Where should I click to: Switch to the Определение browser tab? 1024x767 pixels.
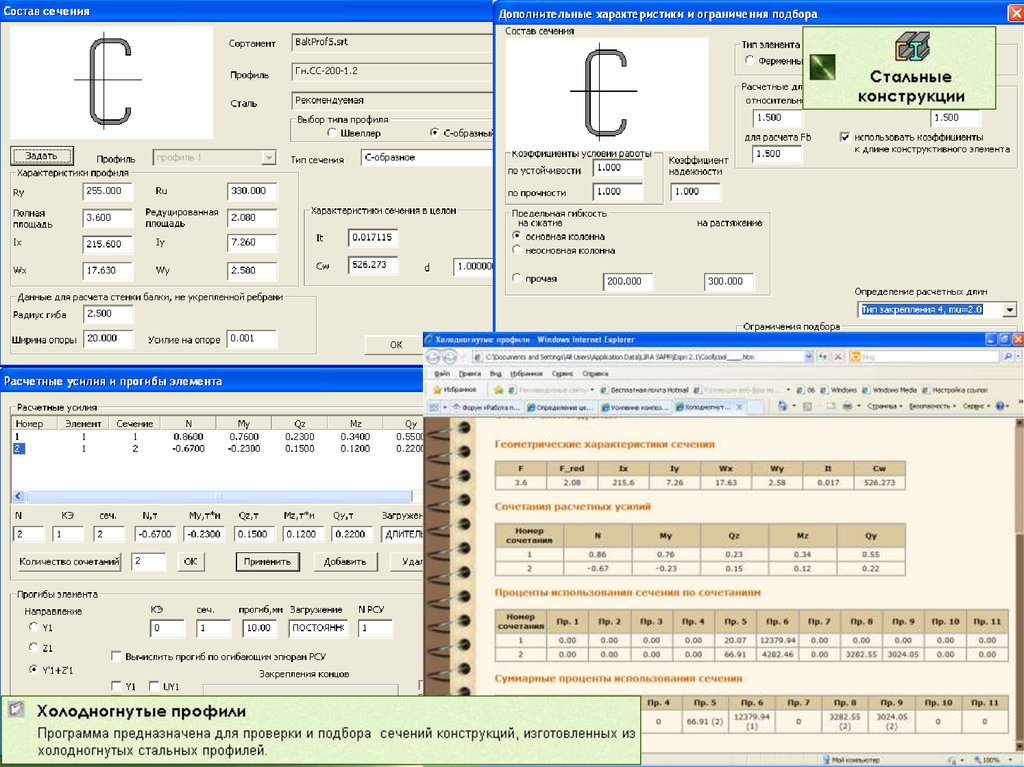[559, 407]
